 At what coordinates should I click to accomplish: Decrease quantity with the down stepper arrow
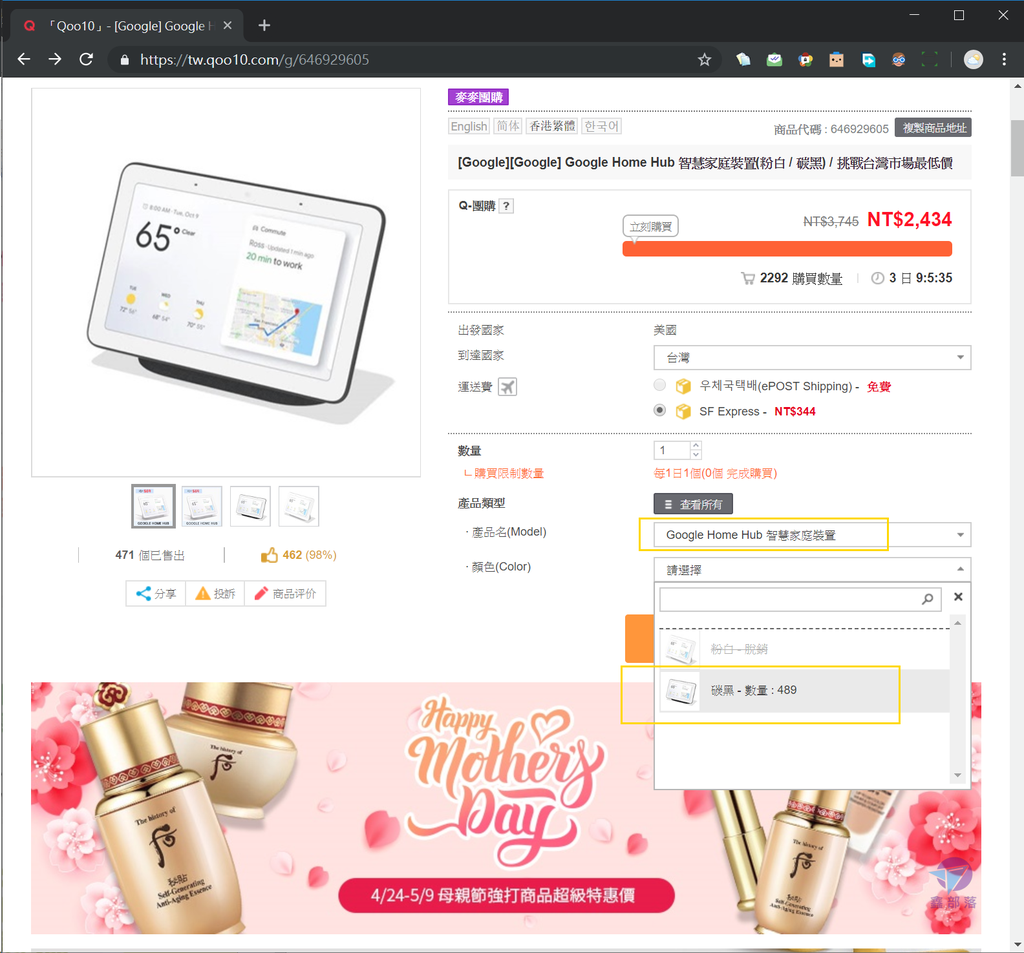coord(696,455)
